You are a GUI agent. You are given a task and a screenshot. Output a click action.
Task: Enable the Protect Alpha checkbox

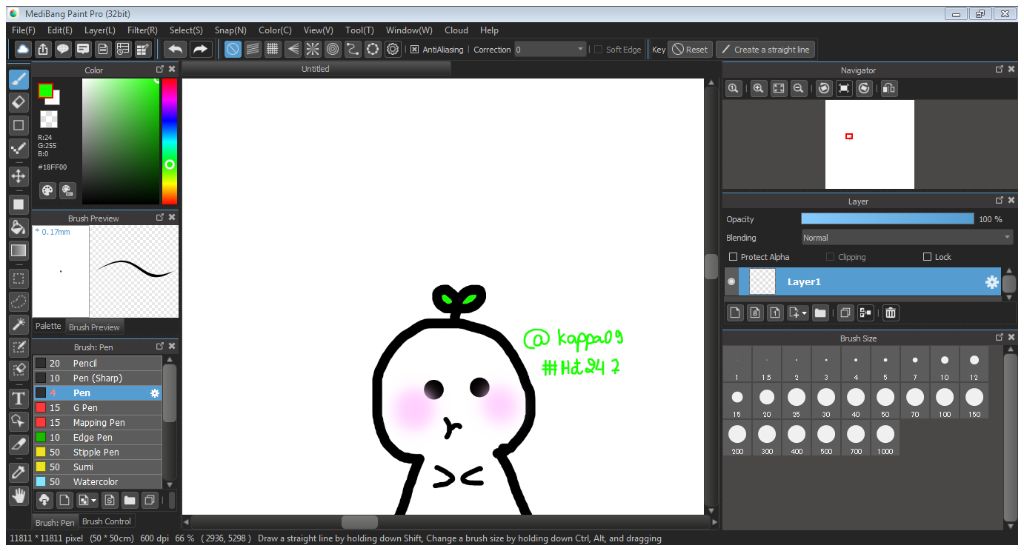point(733,257)
